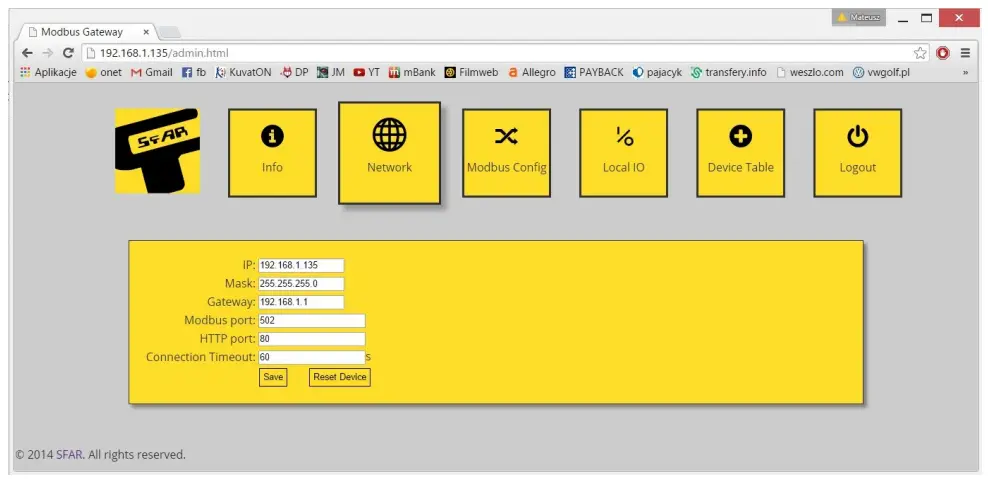Click the 'Modbus port:' label
This screenshot has width=988, height=479.
[220, 320]
